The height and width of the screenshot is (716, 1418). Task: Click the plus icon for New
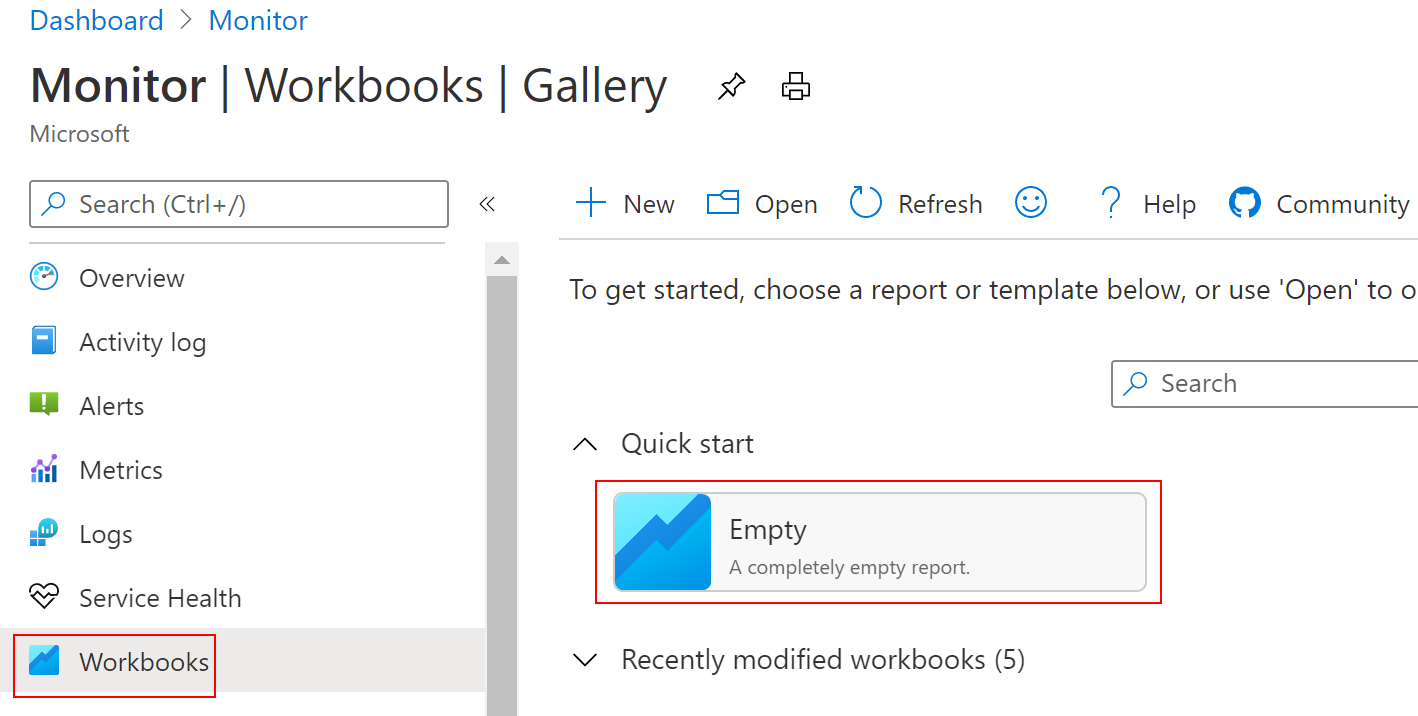coord(591,204)
